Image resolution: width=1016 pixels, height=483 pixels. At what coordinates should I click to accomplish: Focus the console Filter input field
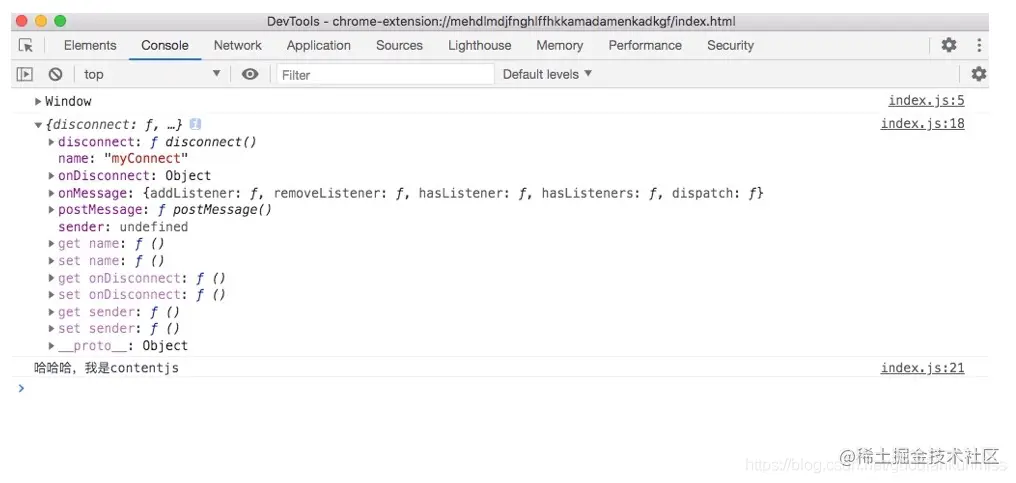[386, 75]
